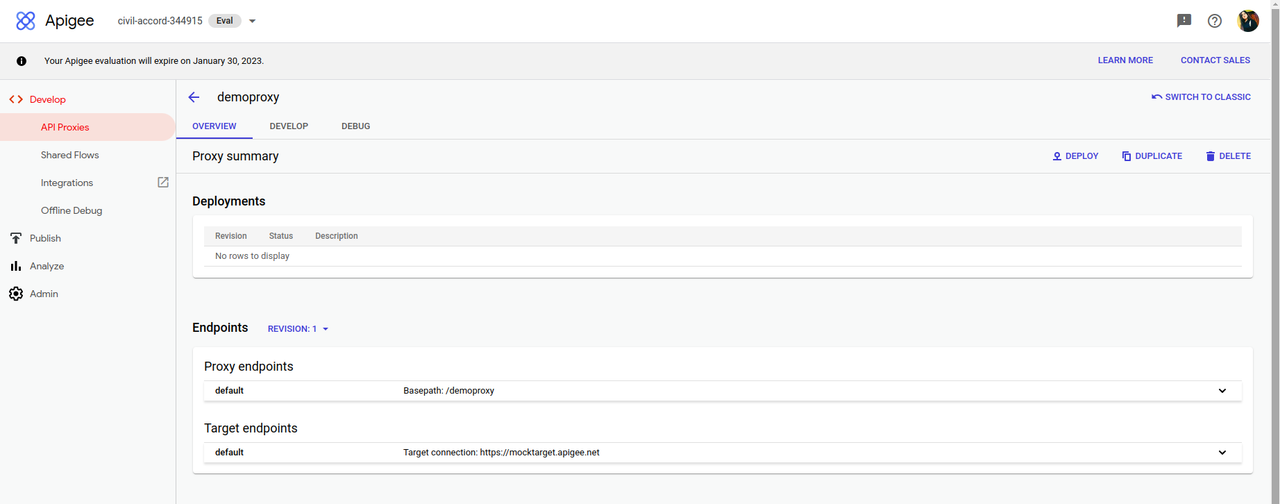Viewport: 1280px width, 504px height.
Task: Click the Learn More link
Action: click(1125, 60)
